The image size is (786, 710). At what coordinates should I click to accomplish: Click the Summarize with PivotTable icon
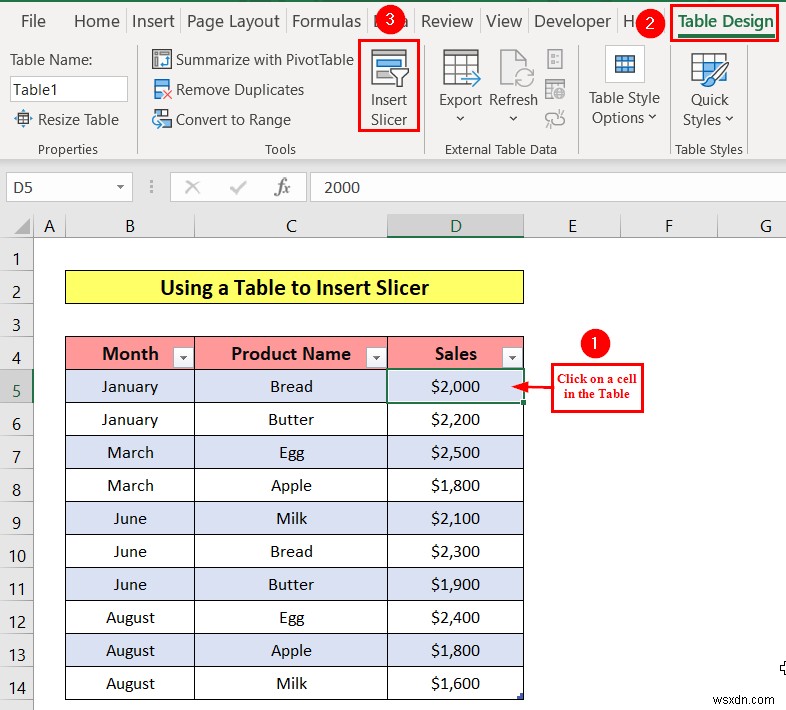click(161, 59)
